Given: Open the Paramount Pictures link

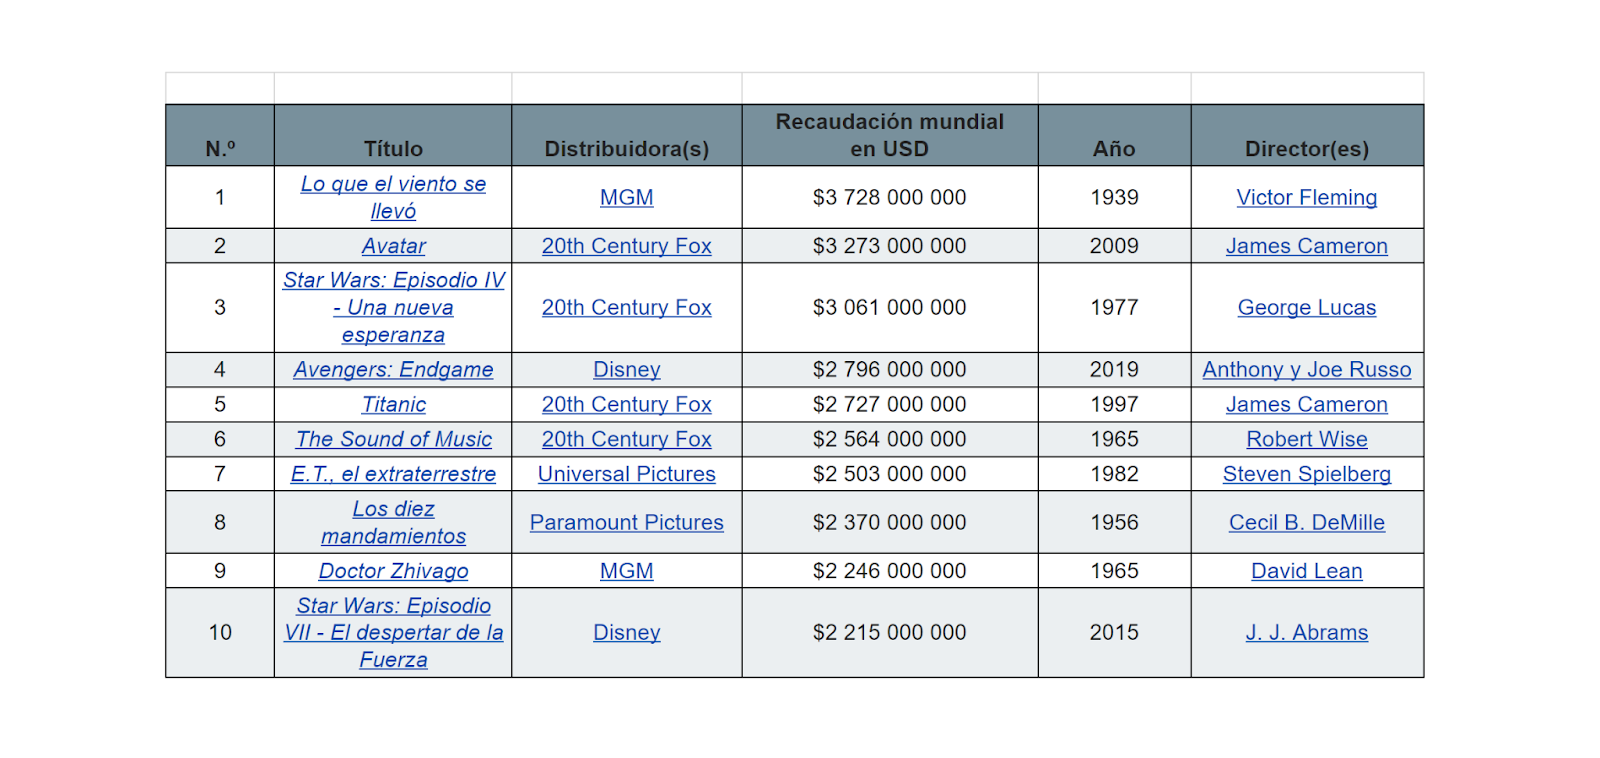Looking at the screenshot, I should pyautogui.click(x=627, y=522).
